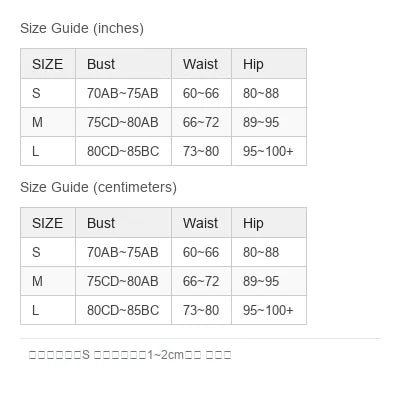Select the Bust header in inches table
The height and width of the screenshot is (396, 400).
coord(101,64)
